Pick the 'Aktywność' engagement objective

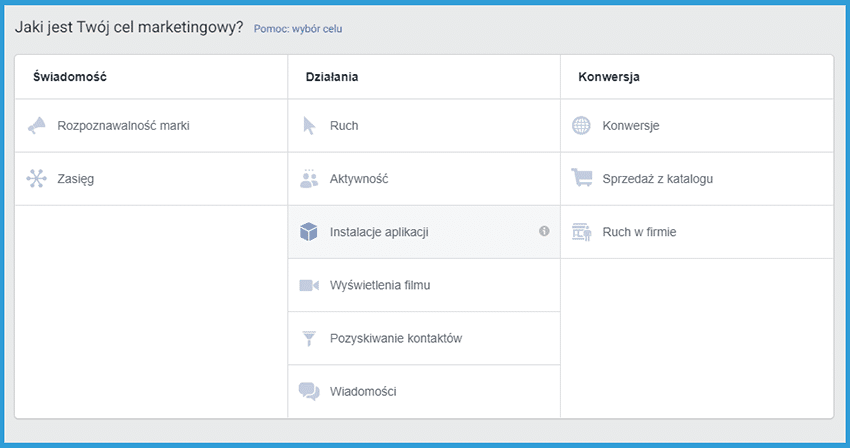424,178
